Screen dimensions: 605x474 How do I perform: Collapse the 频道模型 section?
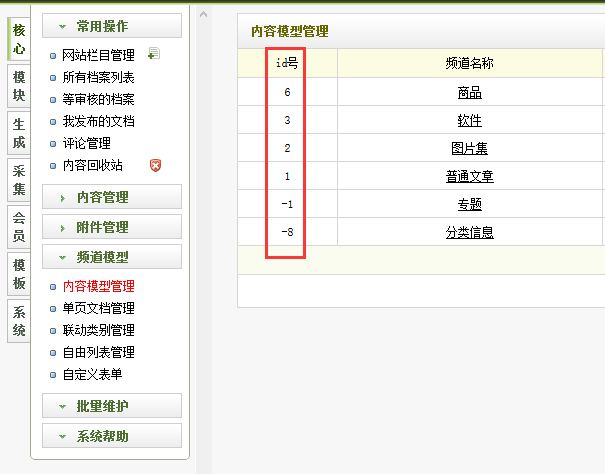point(112,257)
